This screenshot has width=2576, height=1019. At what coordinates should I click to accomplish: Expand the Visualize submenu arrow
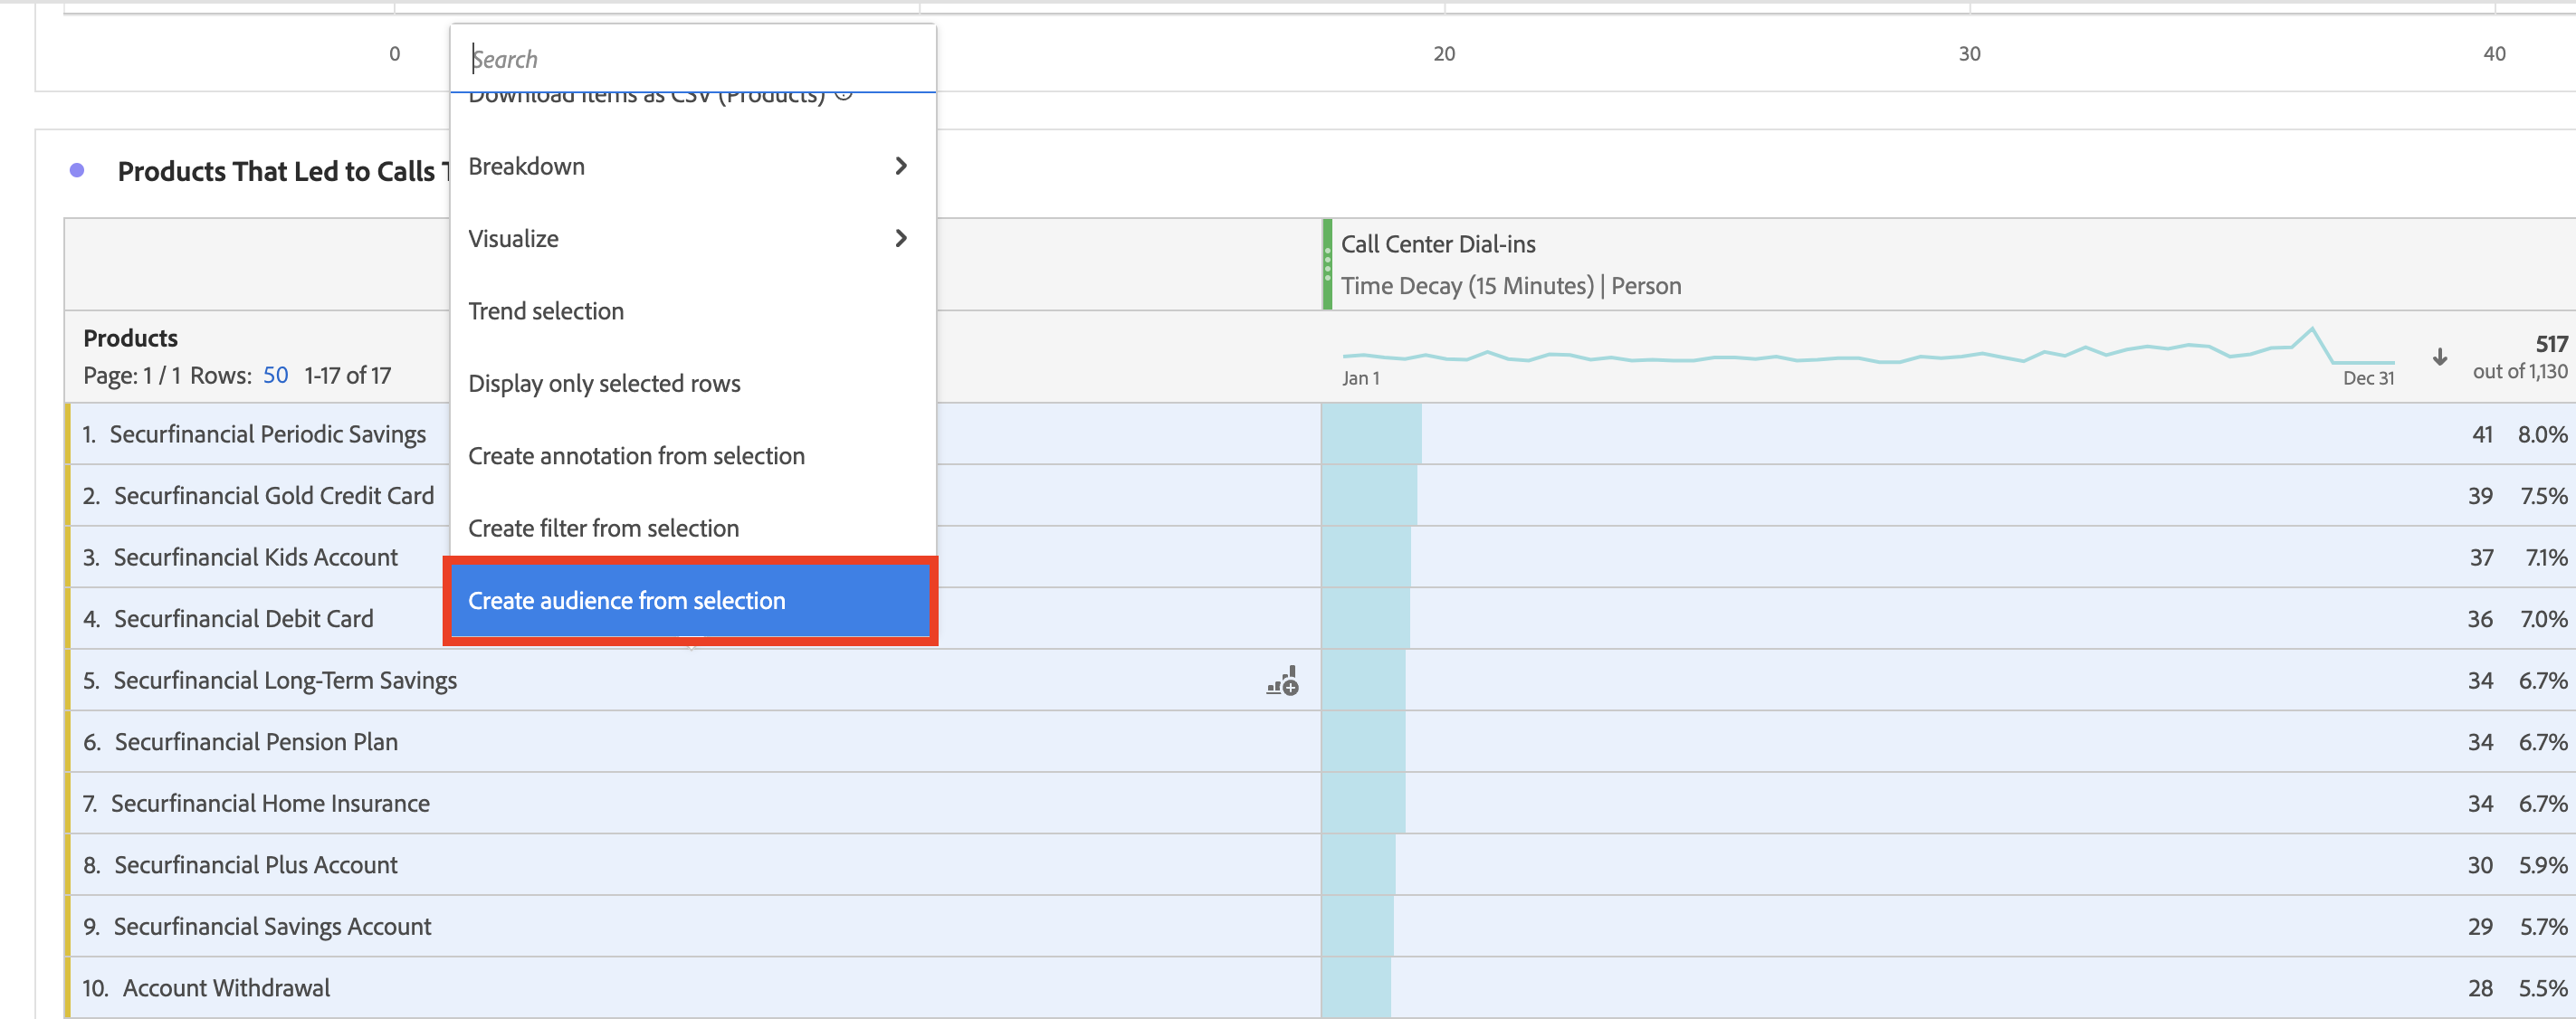tap(901, 238)
